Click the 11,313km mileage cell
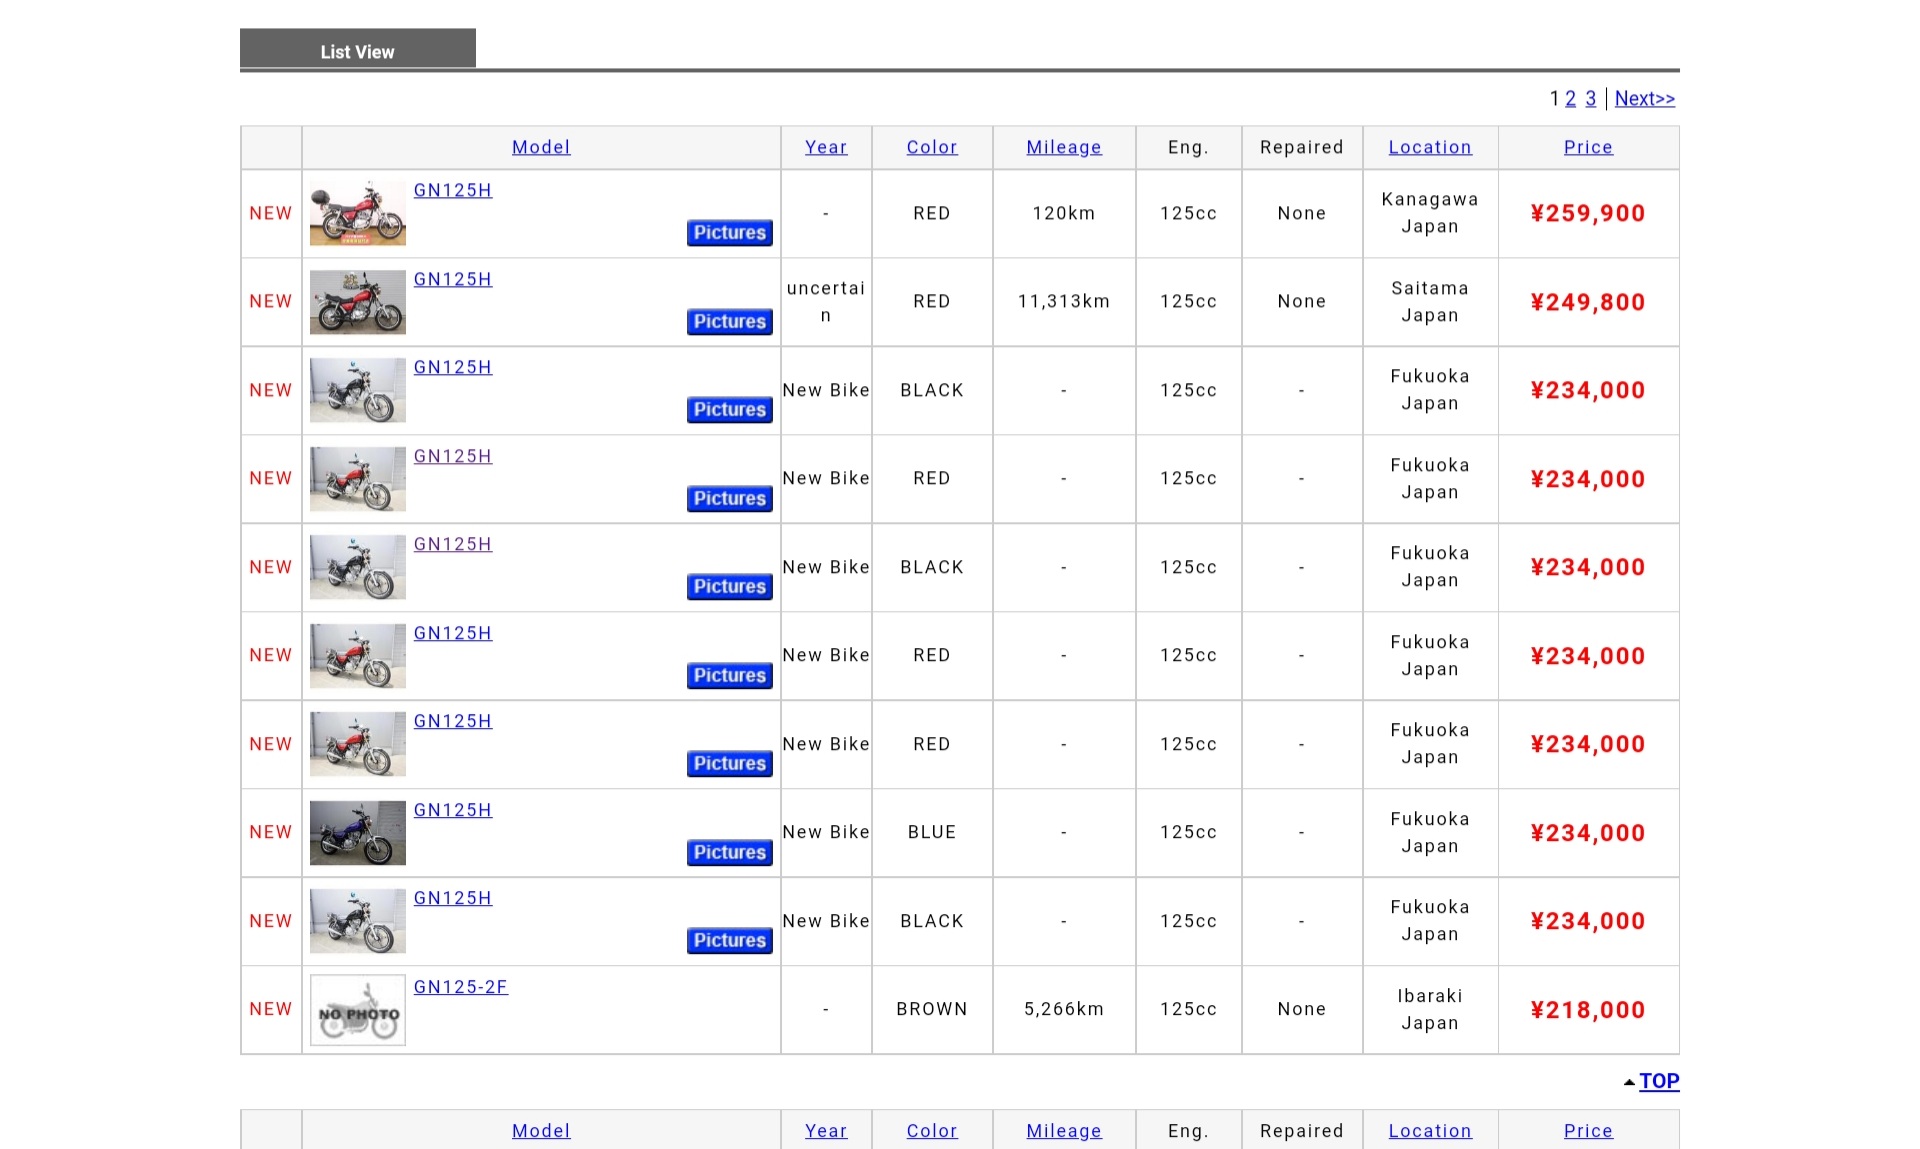The height and width of the screenshot is (1149, 1920). [1064, 301]
